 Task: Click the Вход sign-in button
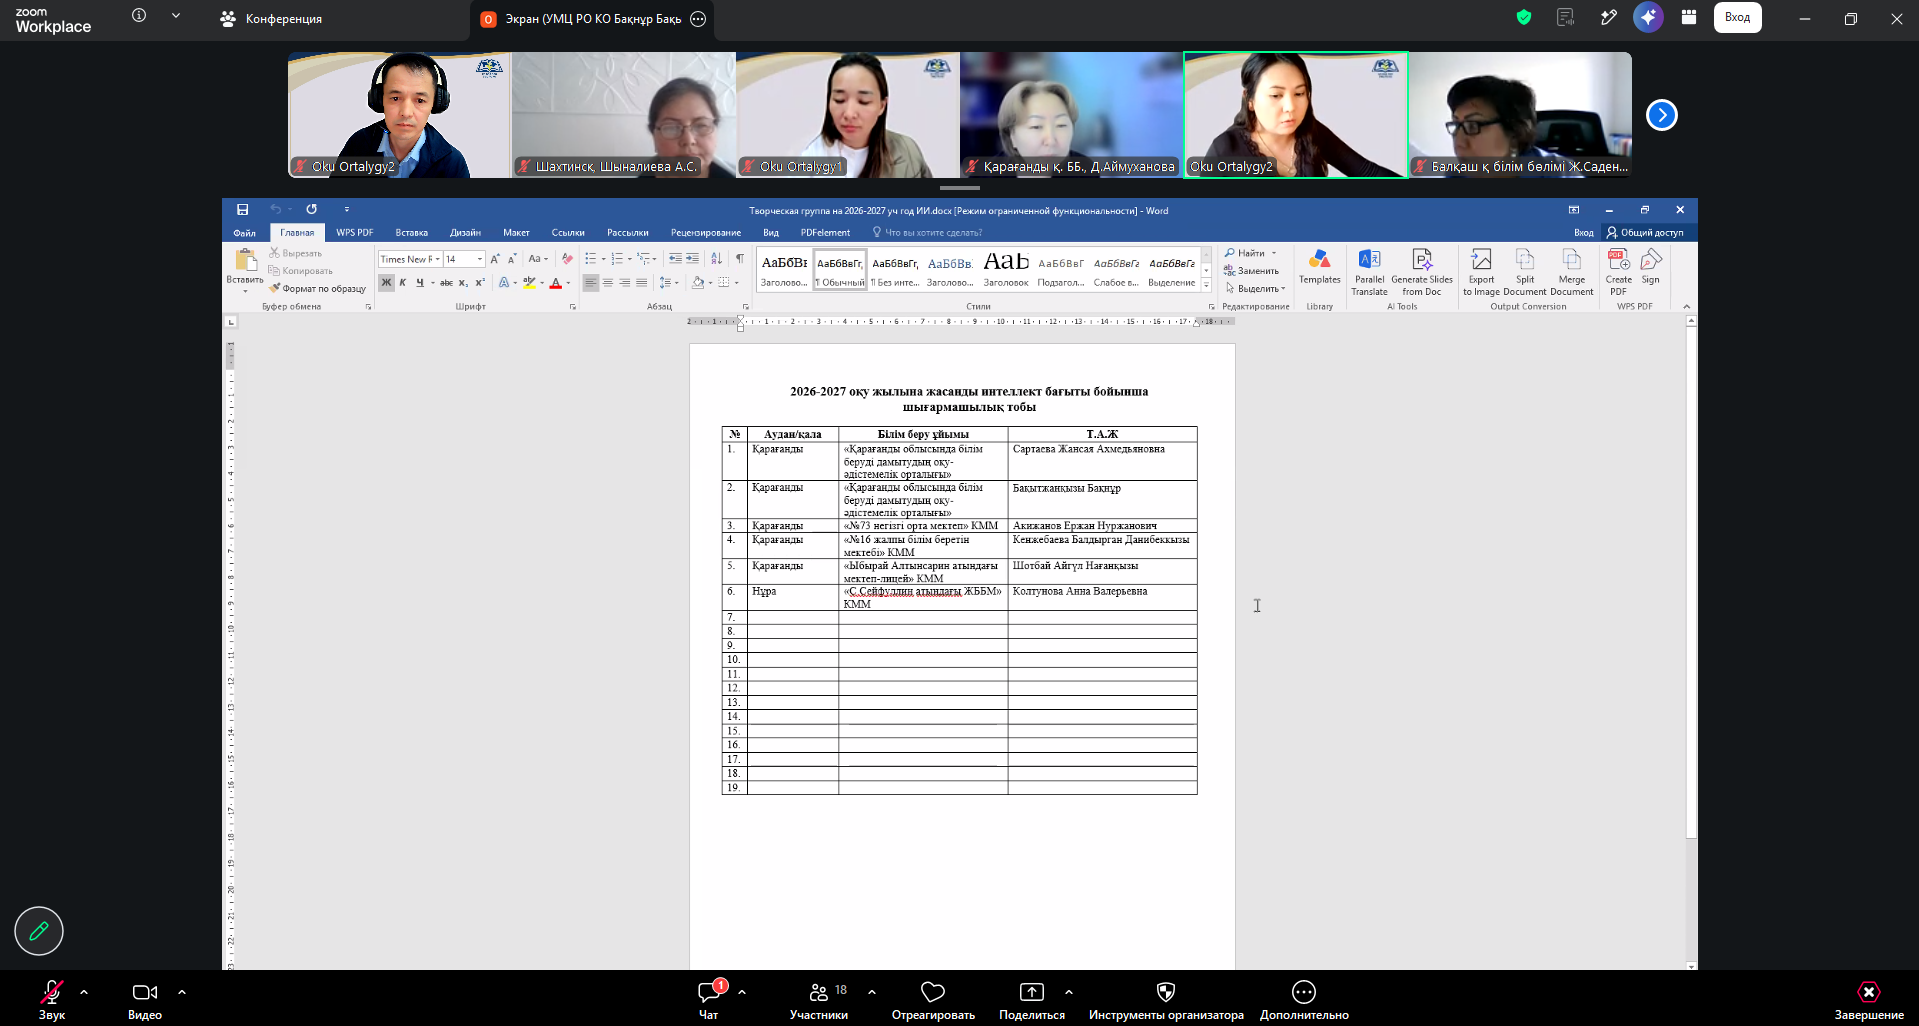tap(1737, 17)
